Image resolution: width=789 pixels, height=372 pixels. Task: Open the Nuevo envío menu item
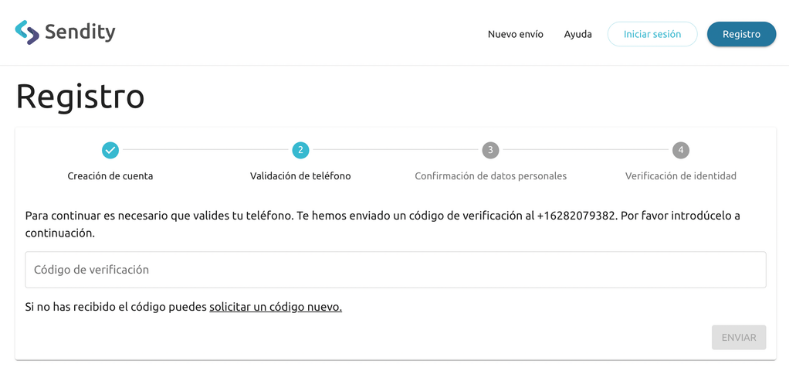point(515,34)
